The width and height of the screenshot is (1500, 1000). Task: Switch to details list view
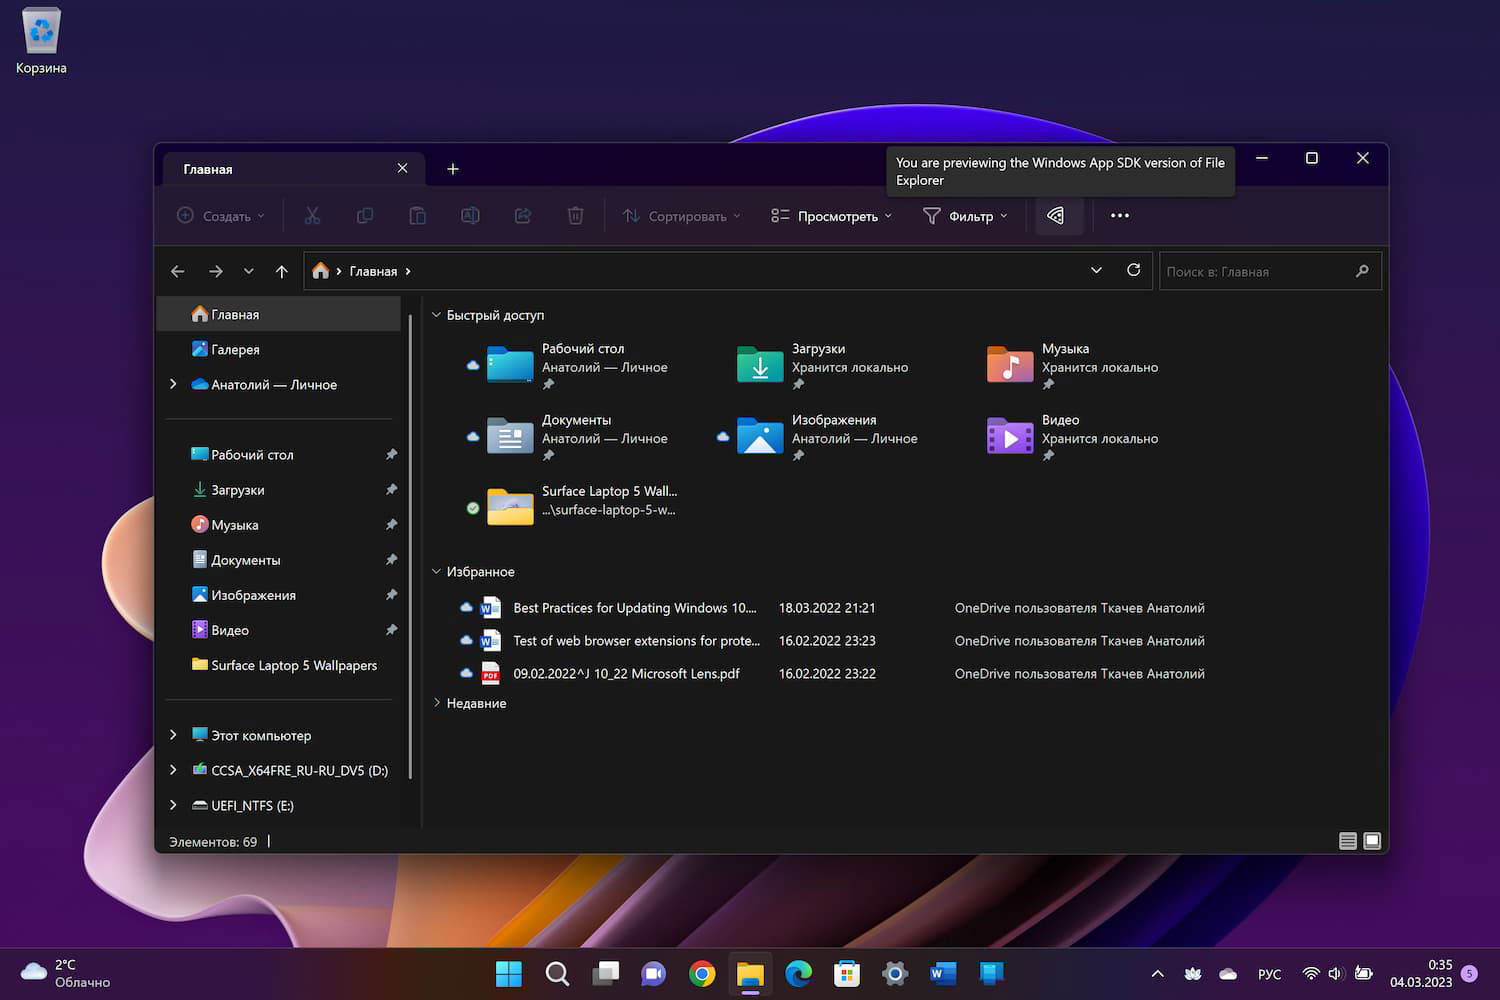tap(1347, 841)
